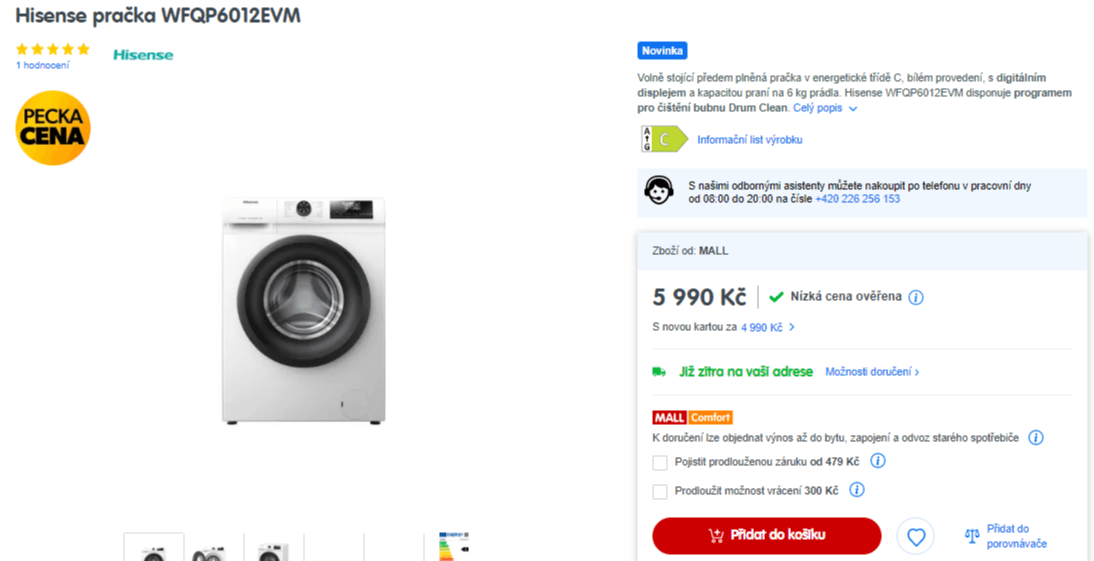Click the heart wishlist icon
This screenshot has height=561, width=1094.
click(x=915, y=537)
